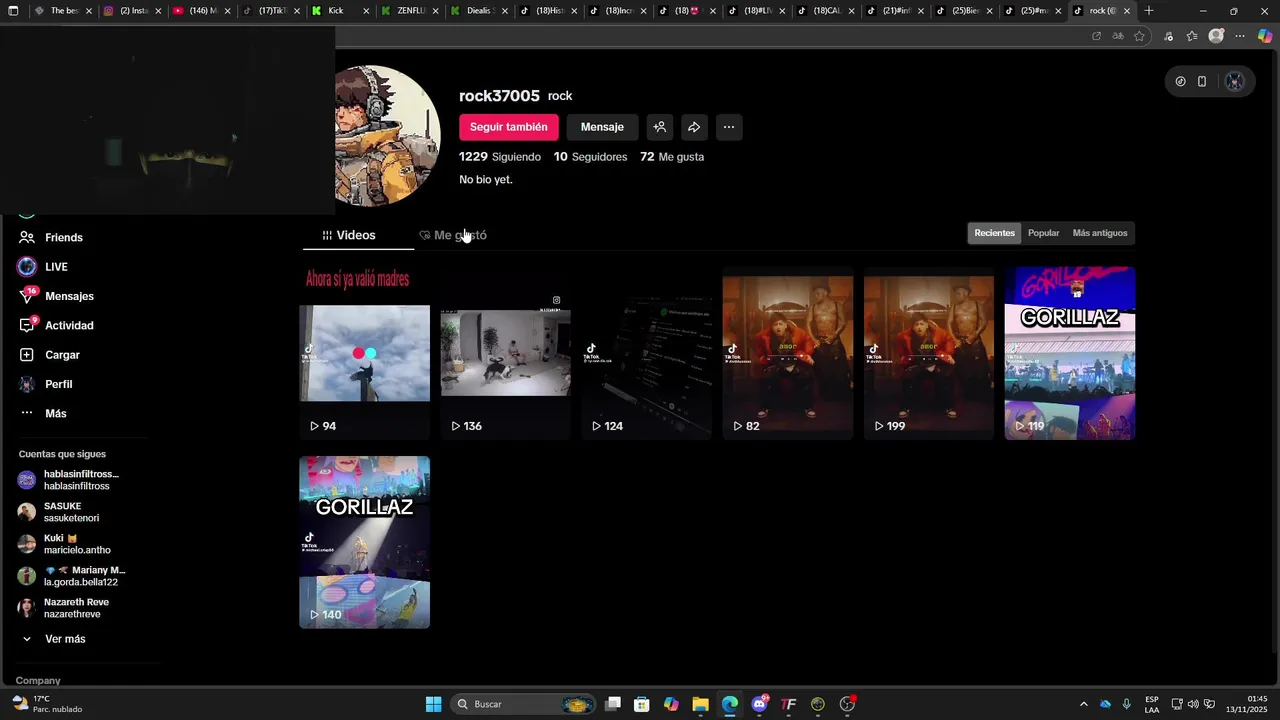Open the 10 Seguidores list
Screen dimensions: 1280x720
point(590,157)
